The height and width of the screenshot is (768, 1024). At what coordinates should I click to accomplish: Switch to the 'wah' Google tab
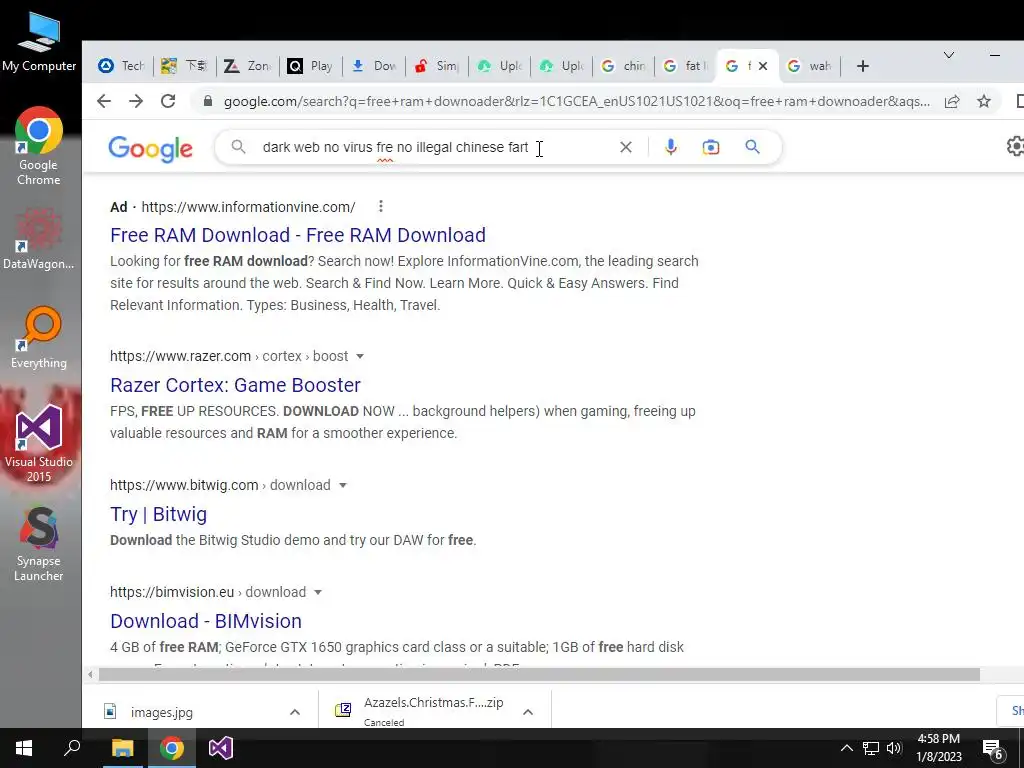[810, 66]
